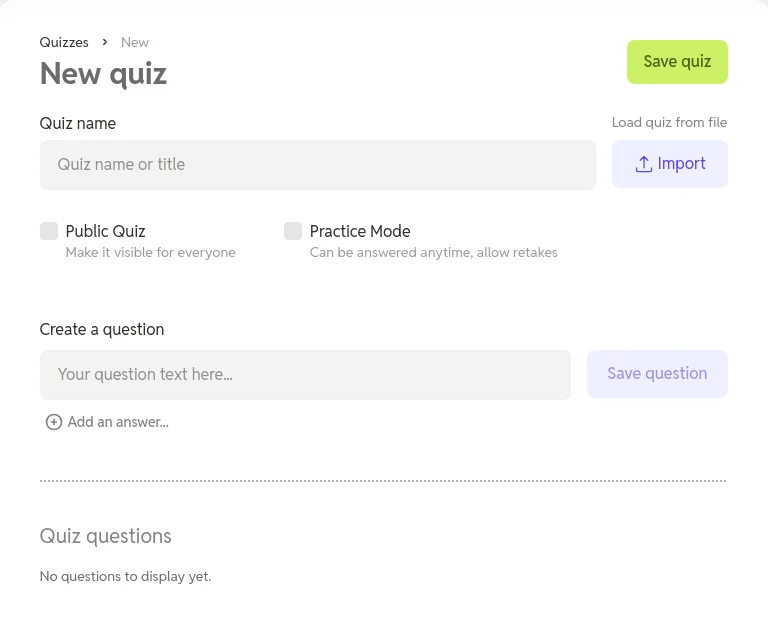
Task: Select the Practice Mode label text
Action: [360, 231]
